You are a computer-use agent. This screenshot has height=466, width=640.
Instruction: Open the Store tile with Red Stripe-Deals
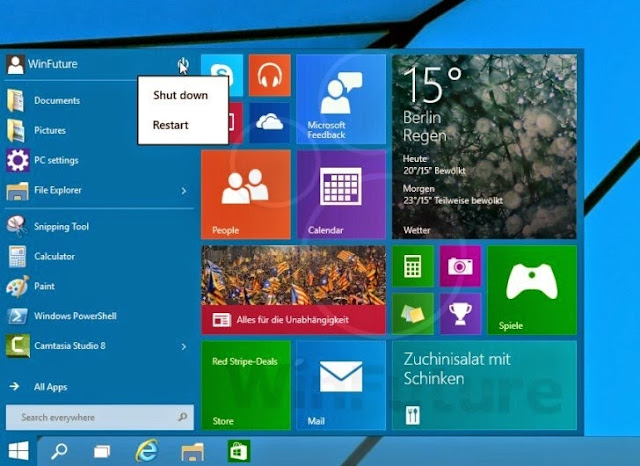click(246, 385)
